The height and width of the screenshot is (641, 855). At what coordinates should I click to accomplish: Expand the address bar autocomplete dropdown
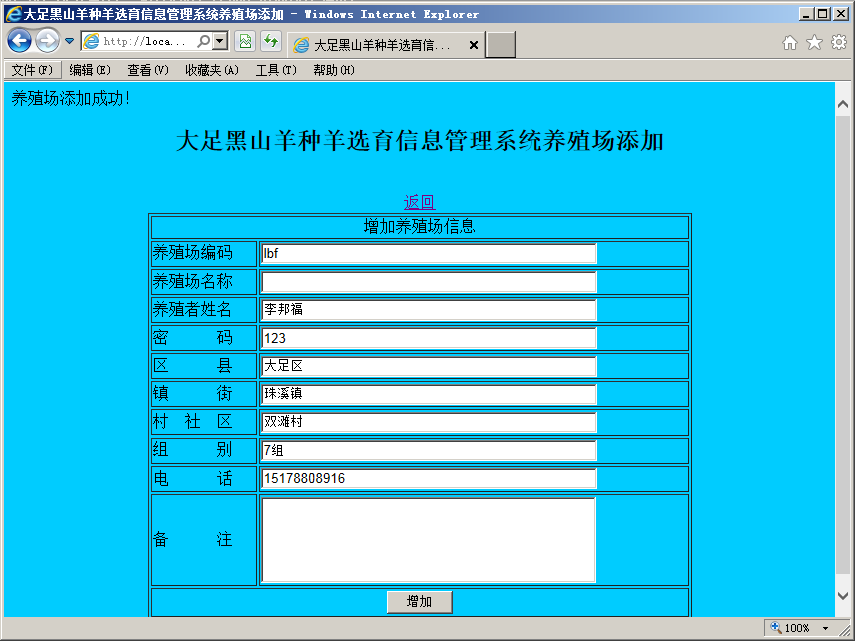pos(220,41)
